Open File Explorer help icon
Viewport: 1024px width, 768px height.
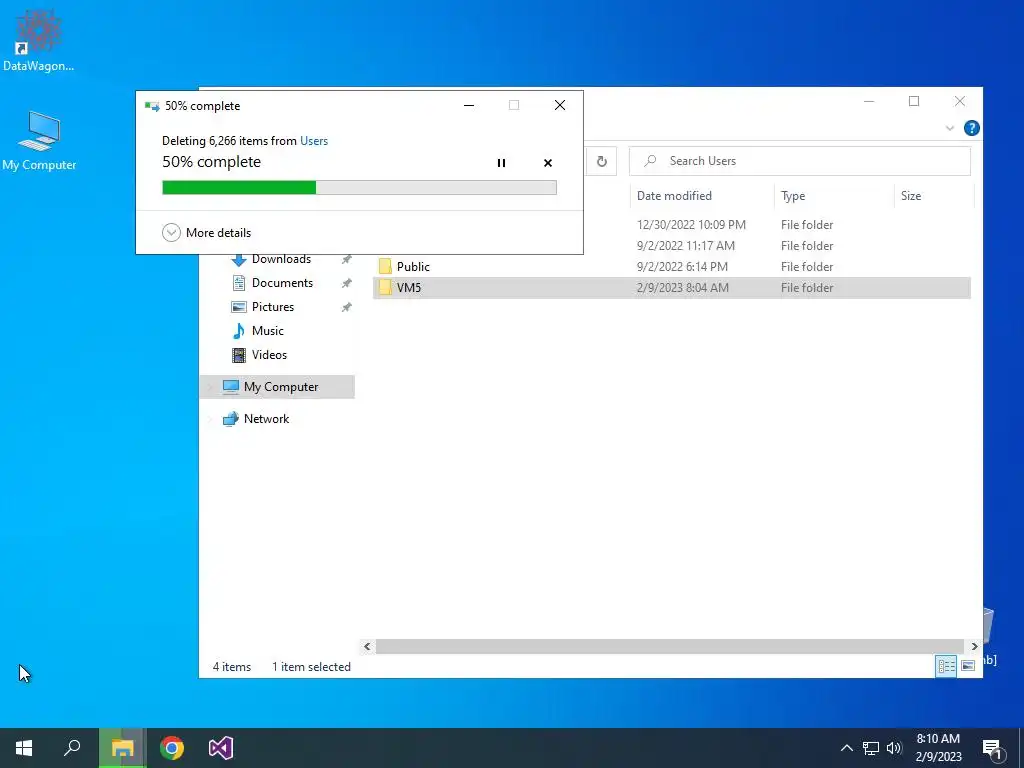[971, 128]
